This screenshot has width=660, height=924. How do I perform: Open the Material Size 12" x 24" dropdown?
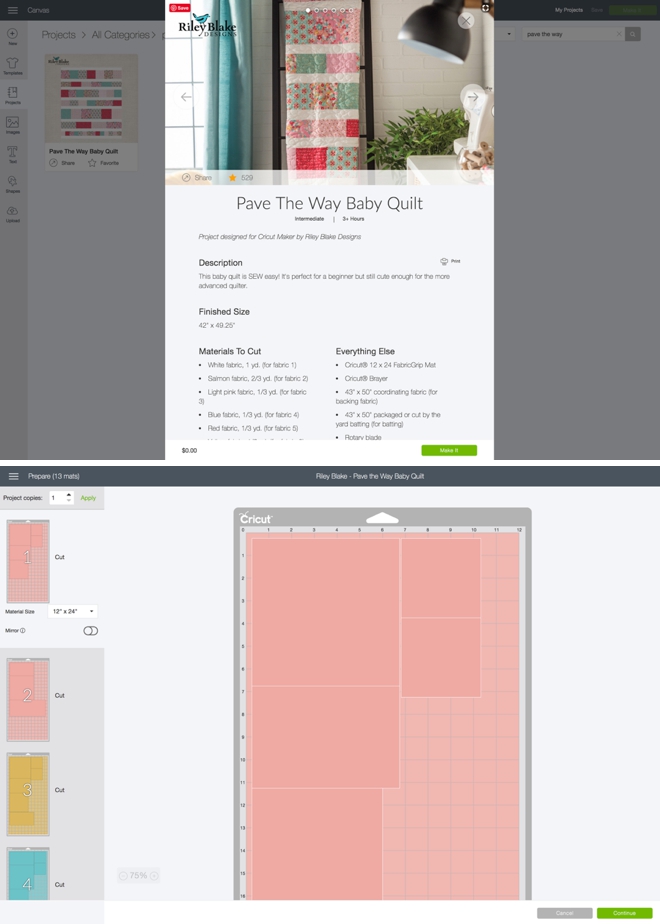72,611
